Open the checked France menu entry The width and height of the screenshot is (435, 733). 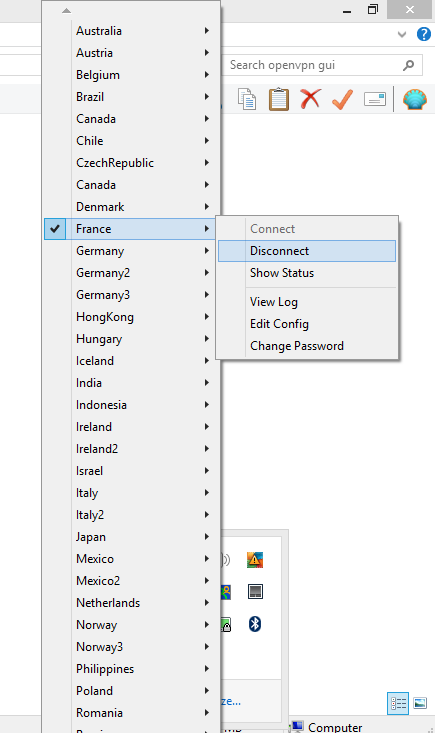(x=130, y=229)
